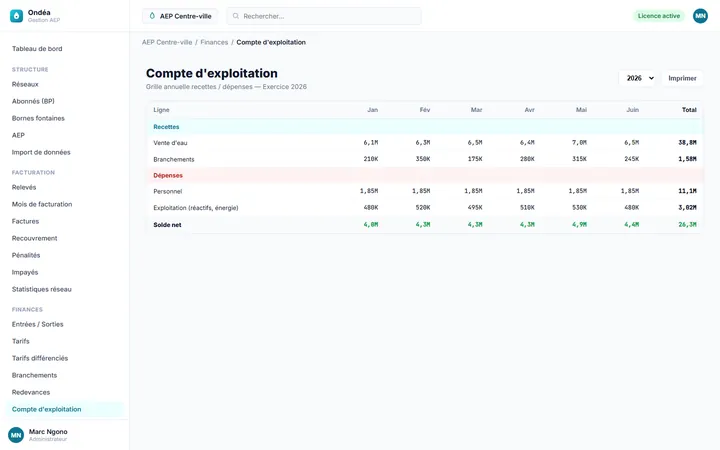The image size is (720, 450).
Task: Open the AEP Centre-ville network selector
Action: (x=180, y=16)
